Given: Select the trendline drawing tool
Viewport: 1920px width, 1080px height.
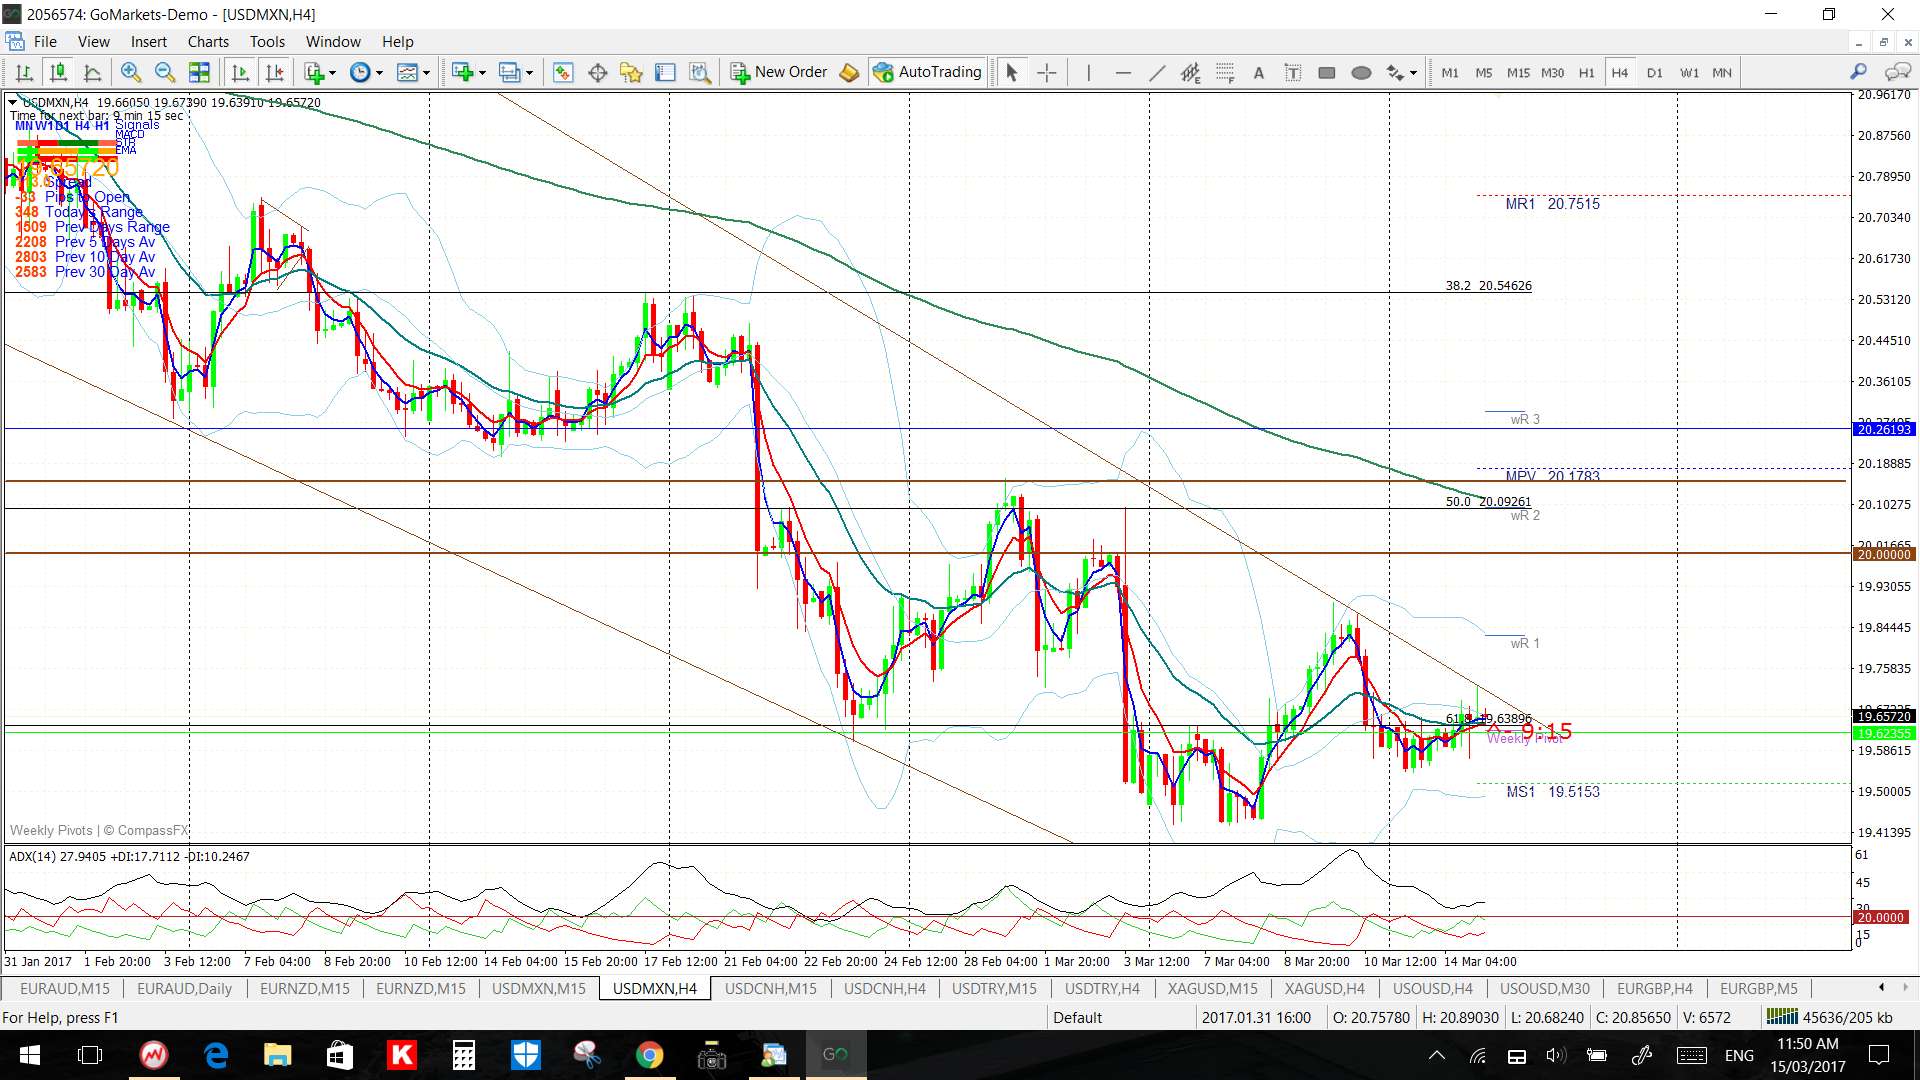Looking at the screenshot, I should (1157, 72).
